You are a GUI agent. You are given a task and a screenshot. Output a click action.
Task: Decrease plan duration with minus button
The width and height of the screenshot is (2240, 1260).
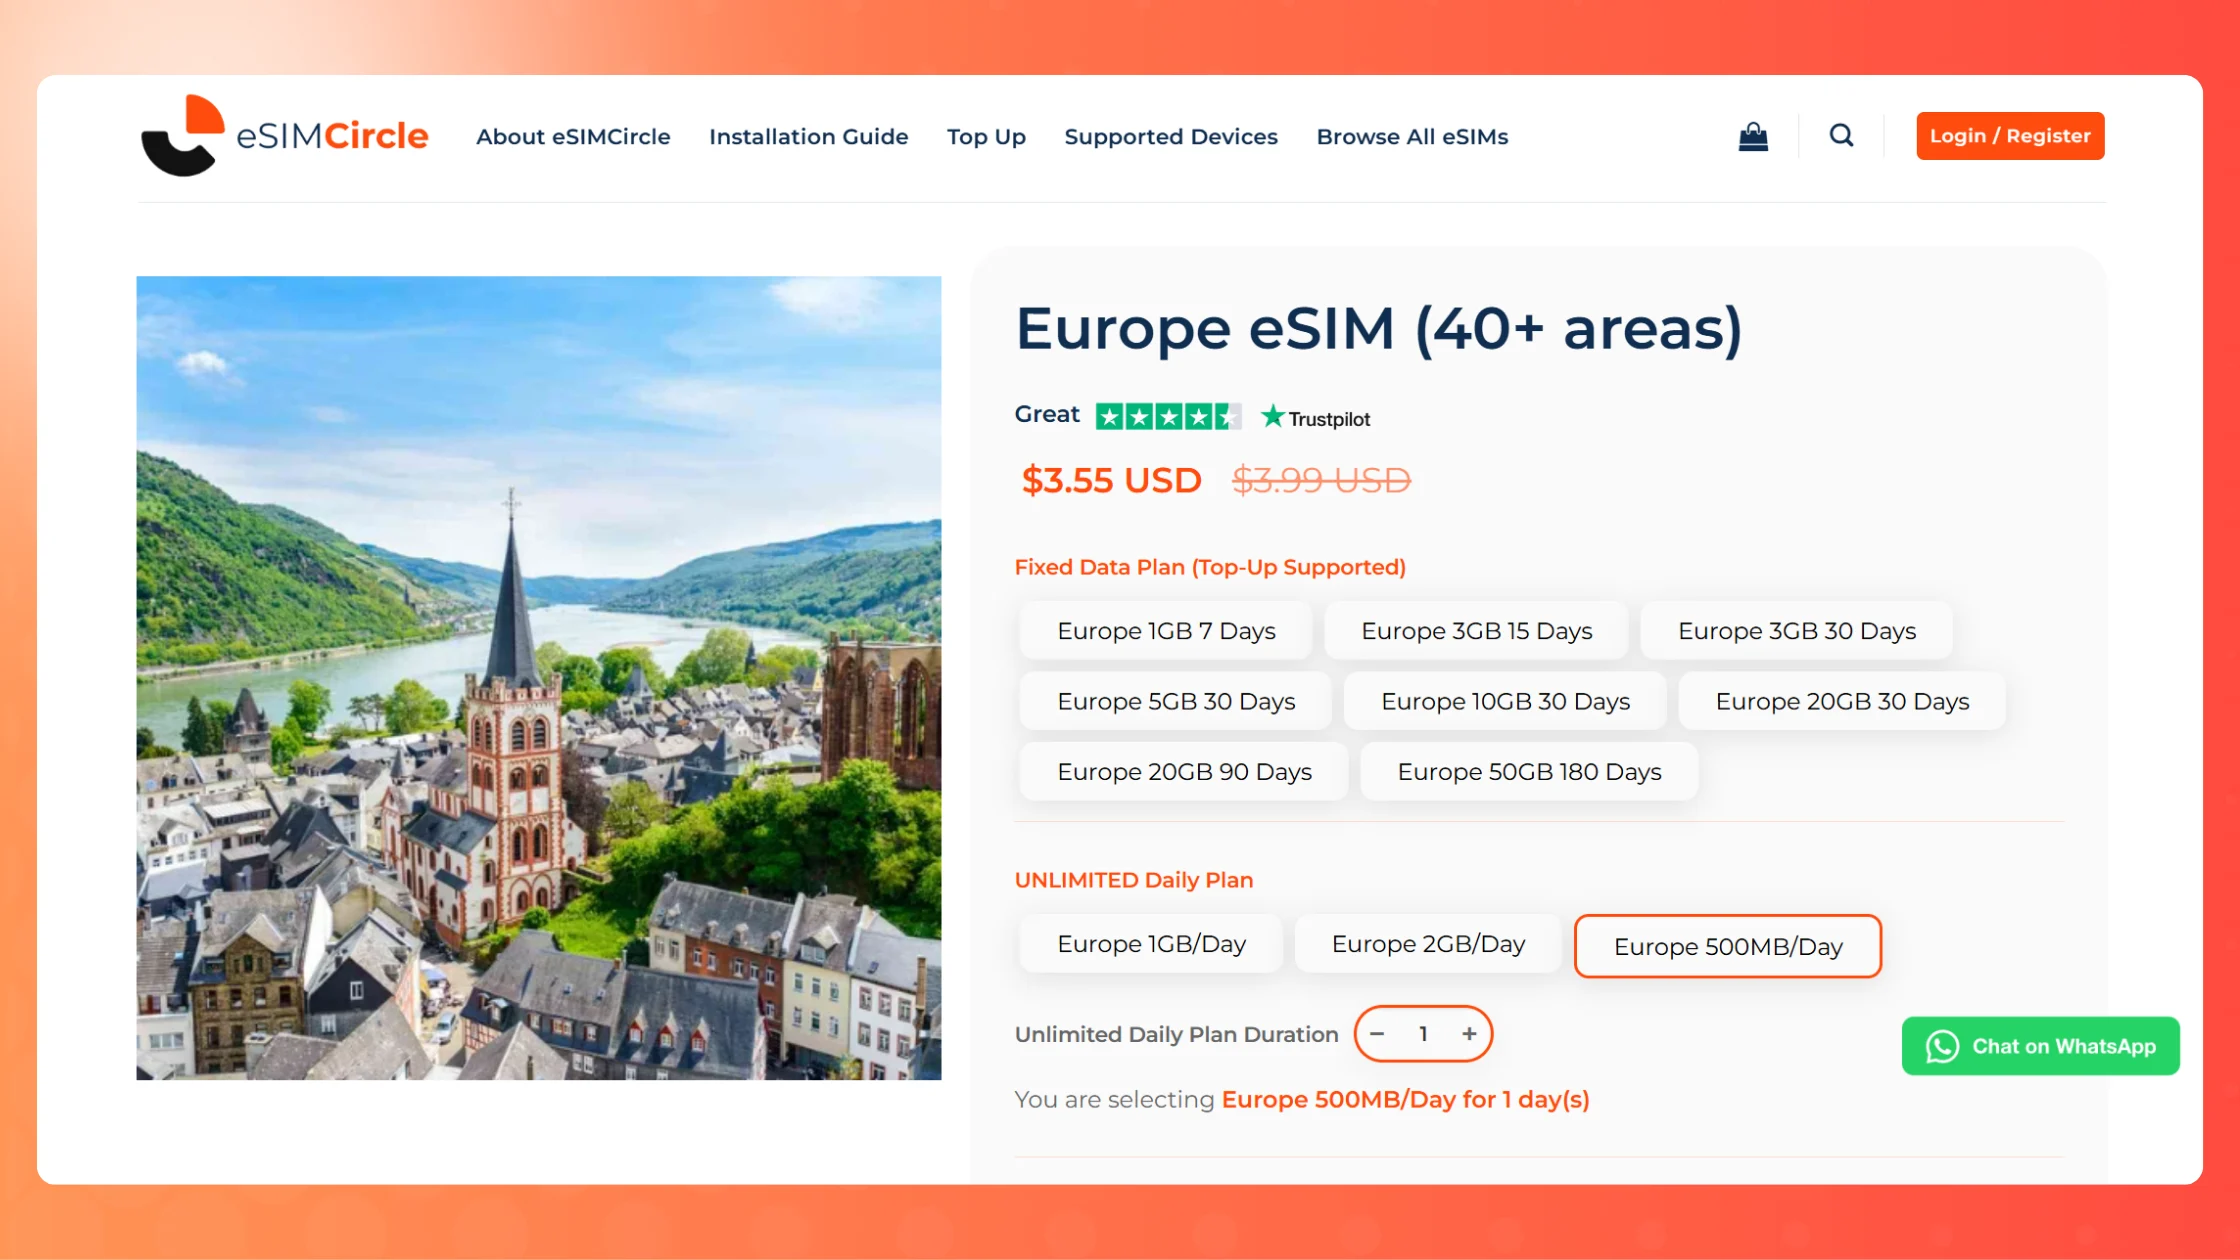[1378, 1034]
